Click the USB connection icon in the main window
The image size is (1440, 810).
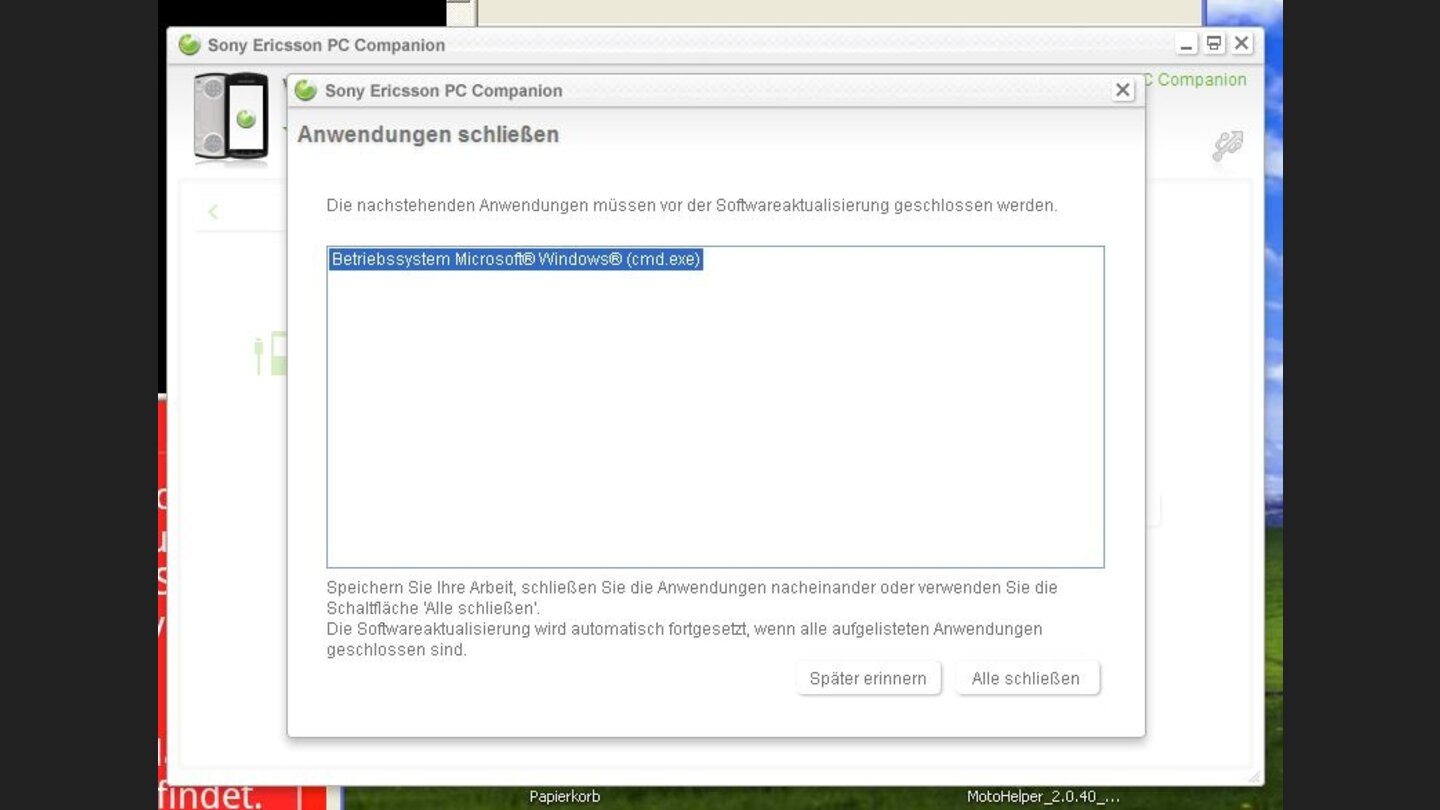[x=1227, y=146]
